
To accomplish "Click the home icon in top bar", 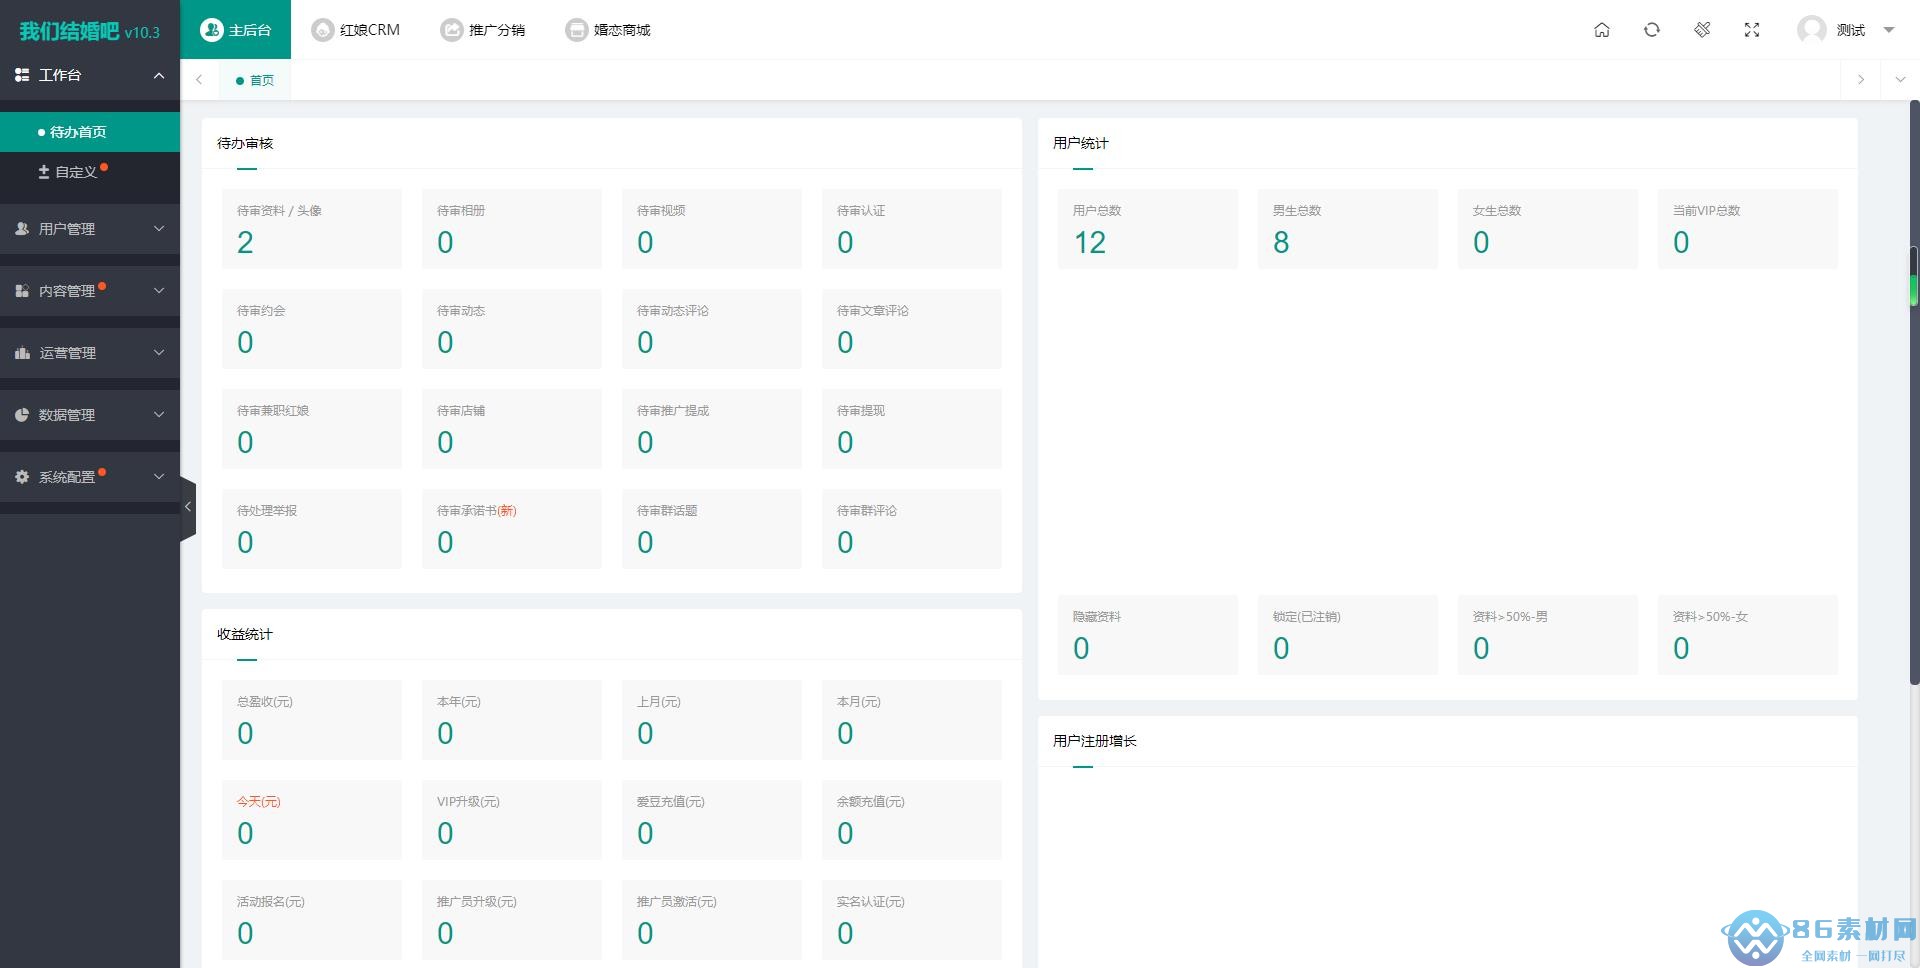I will [1602, 30].
